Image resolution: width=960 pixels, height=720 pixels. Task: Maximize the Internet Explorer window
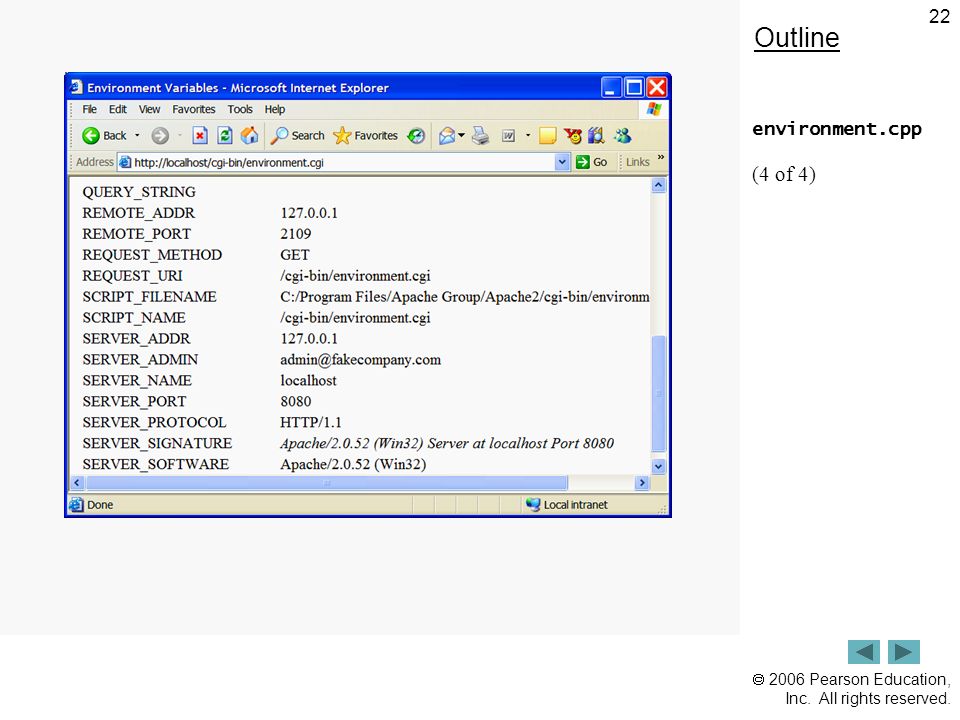pos(634,88)
